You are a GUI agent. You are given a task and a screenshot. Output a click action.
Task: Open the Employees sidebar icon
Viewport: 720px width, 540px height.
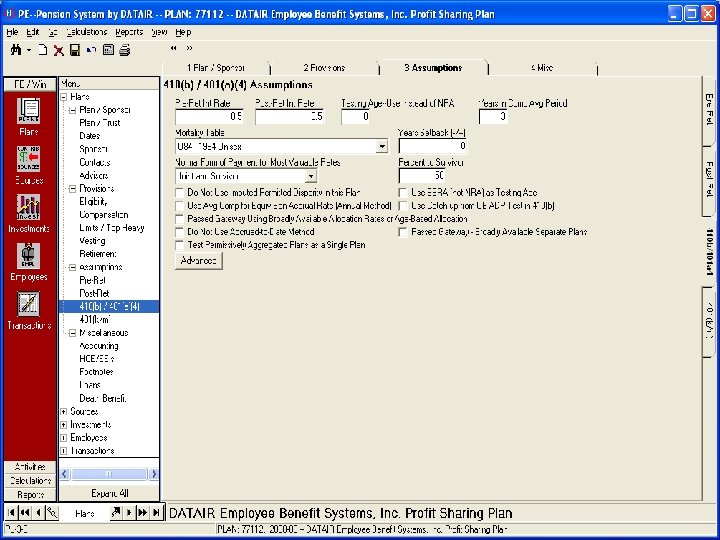[x=28, y=255]
